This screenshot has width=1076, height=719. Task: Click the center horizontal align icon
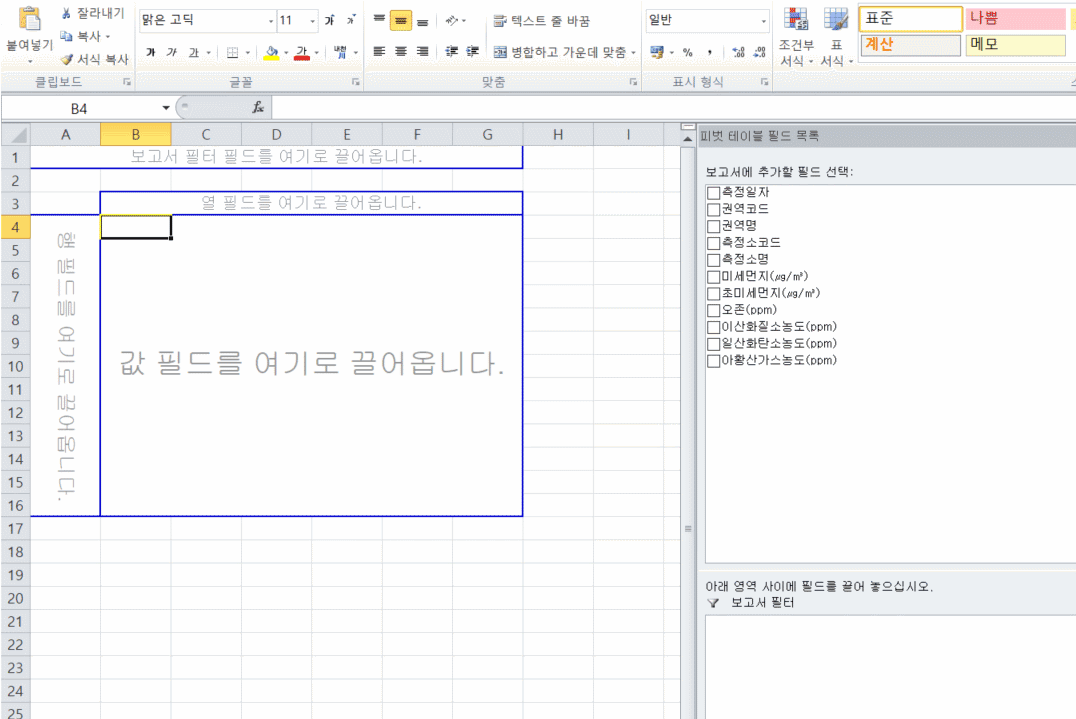(x=400, y=52)
